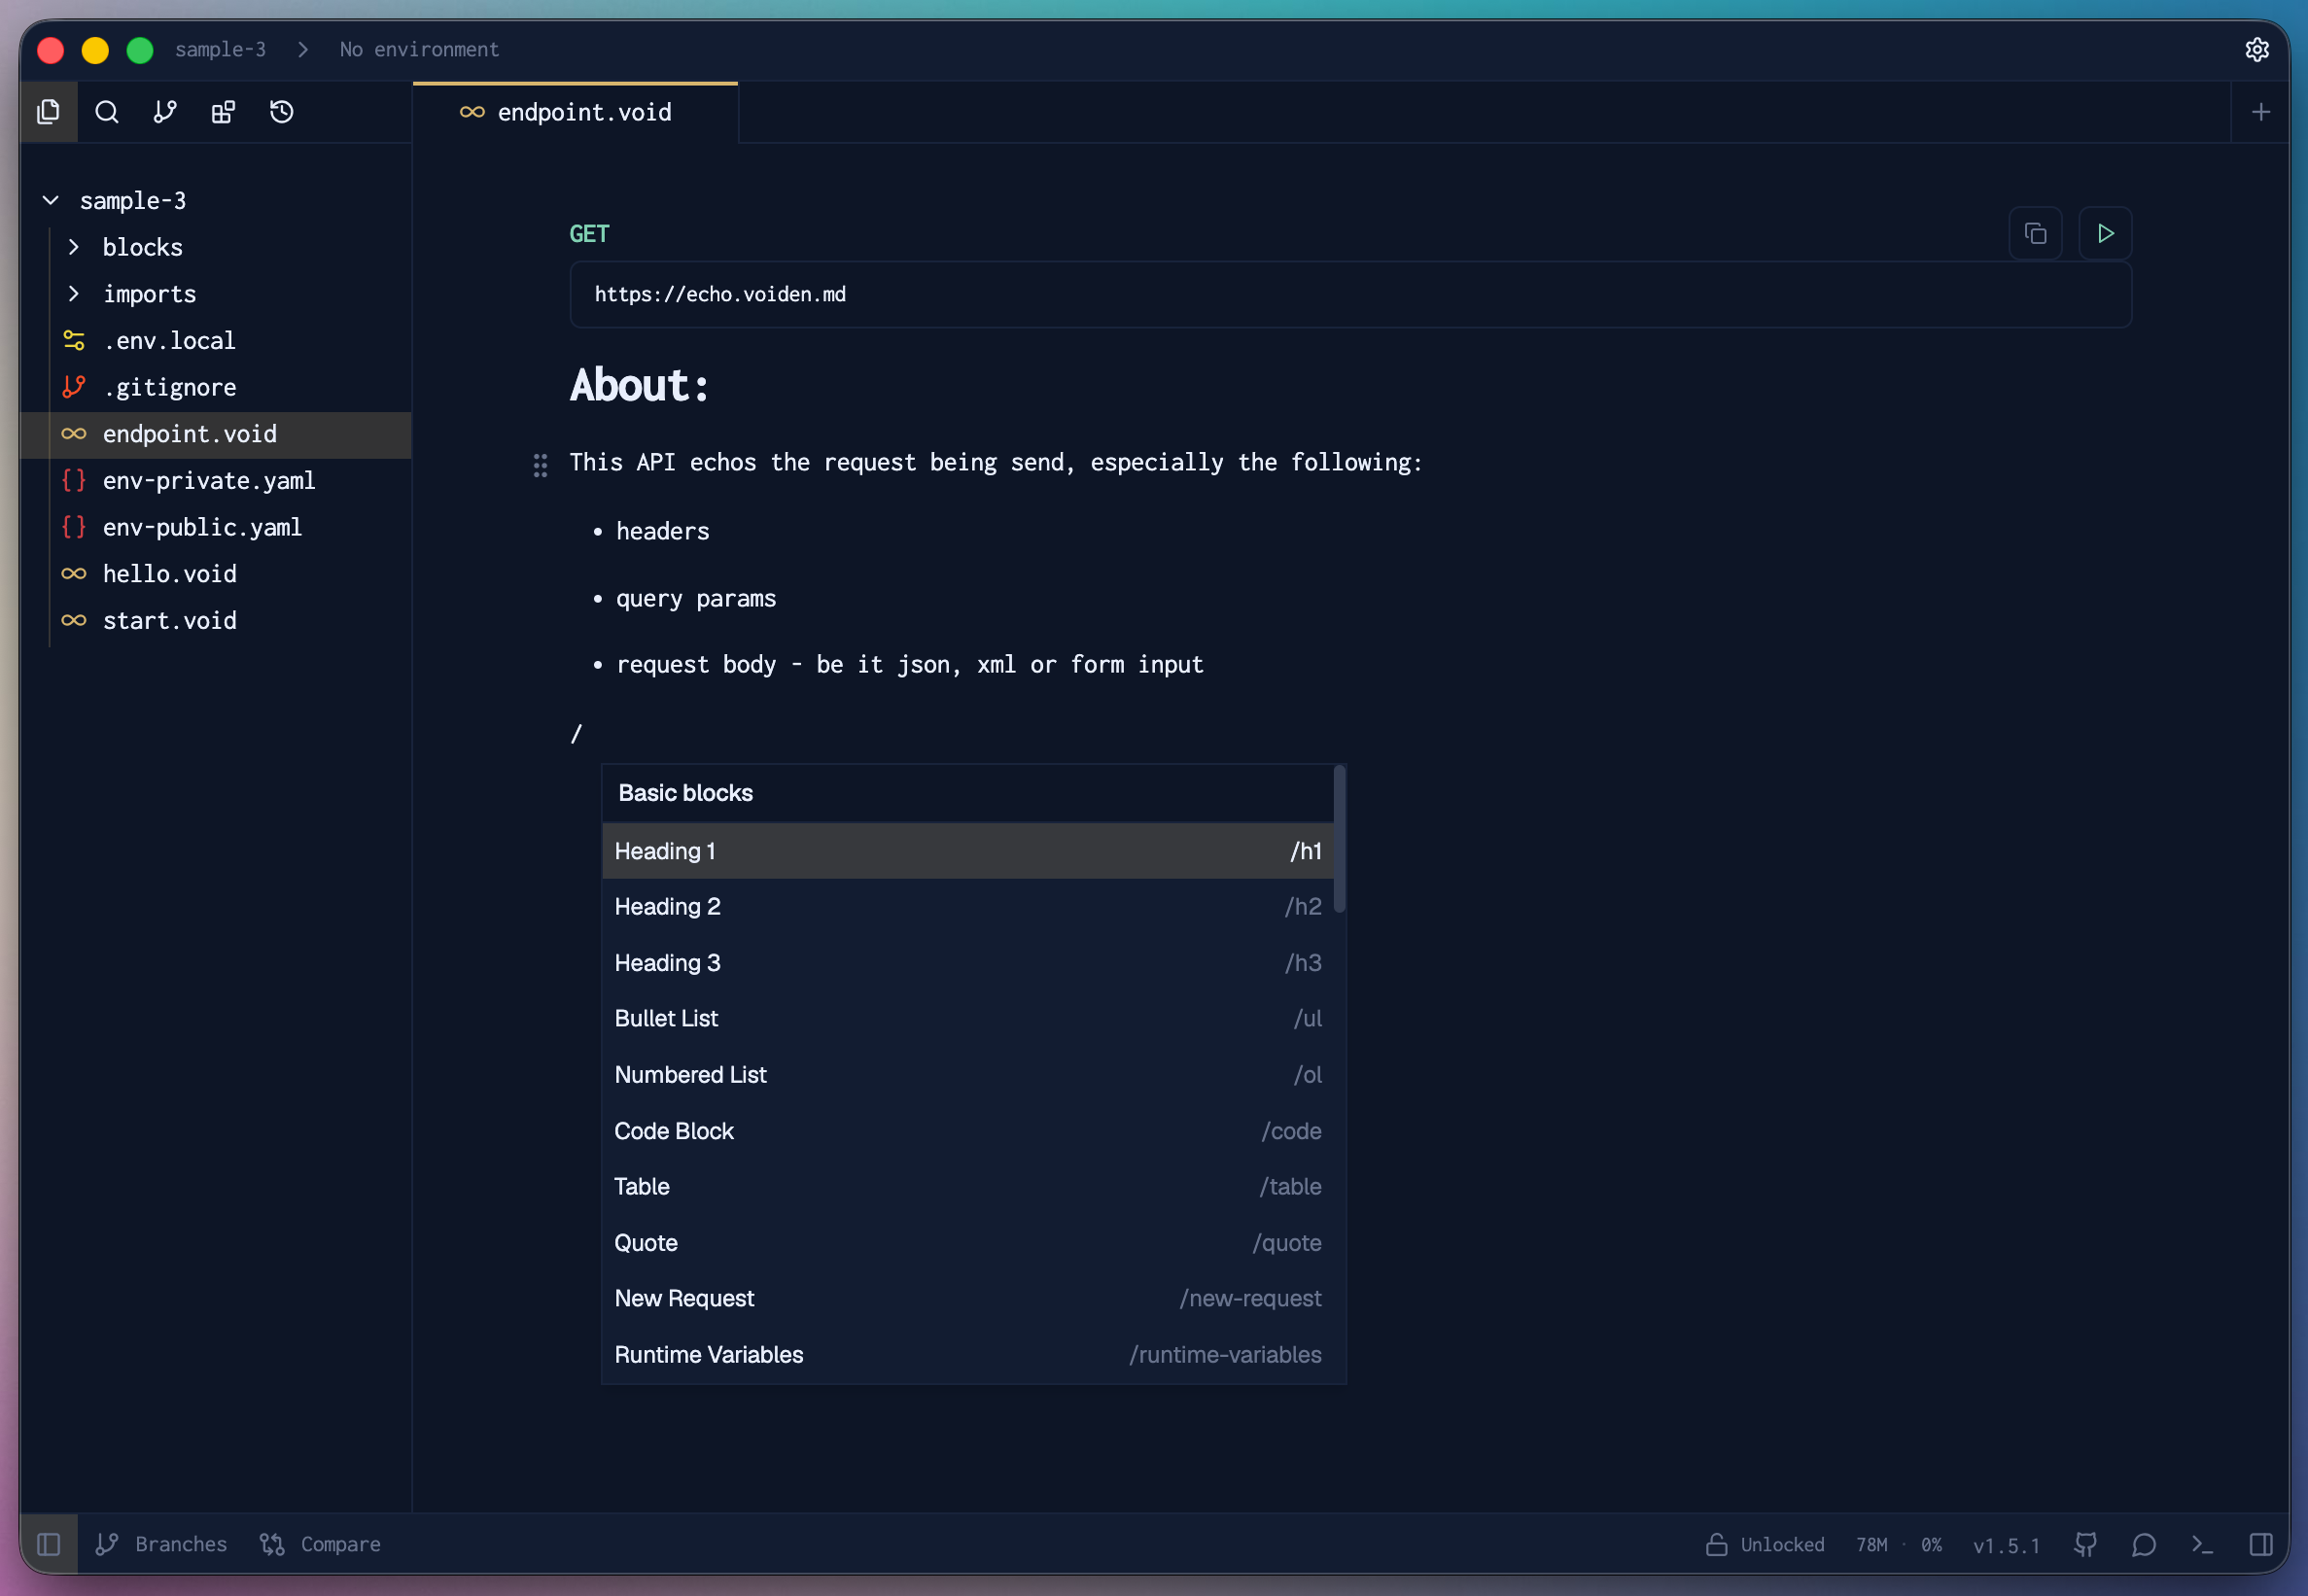Copy the request with copy icon
Image resolution: width=2308 pixels, height=1596 pixels.
[x=2035, y=233]
